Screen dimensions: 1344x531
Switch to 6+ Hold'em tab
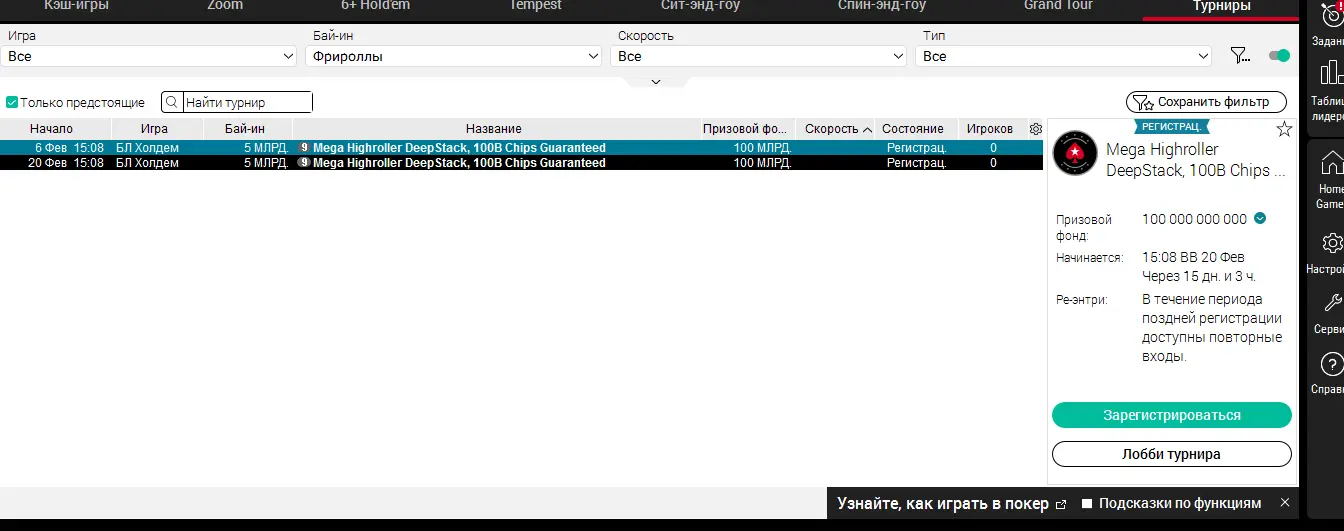376,6
